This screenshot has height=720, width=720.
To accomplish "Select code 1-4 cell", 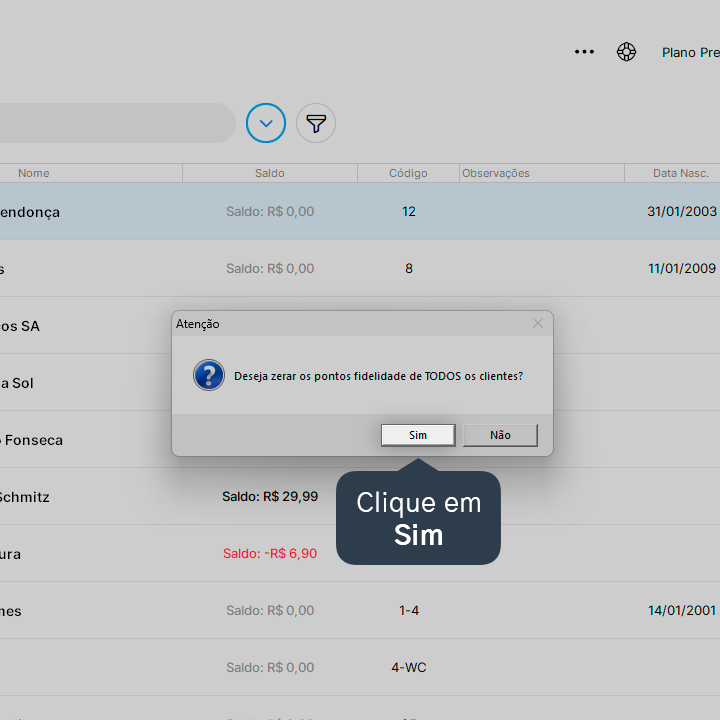I will pos(409,610).
